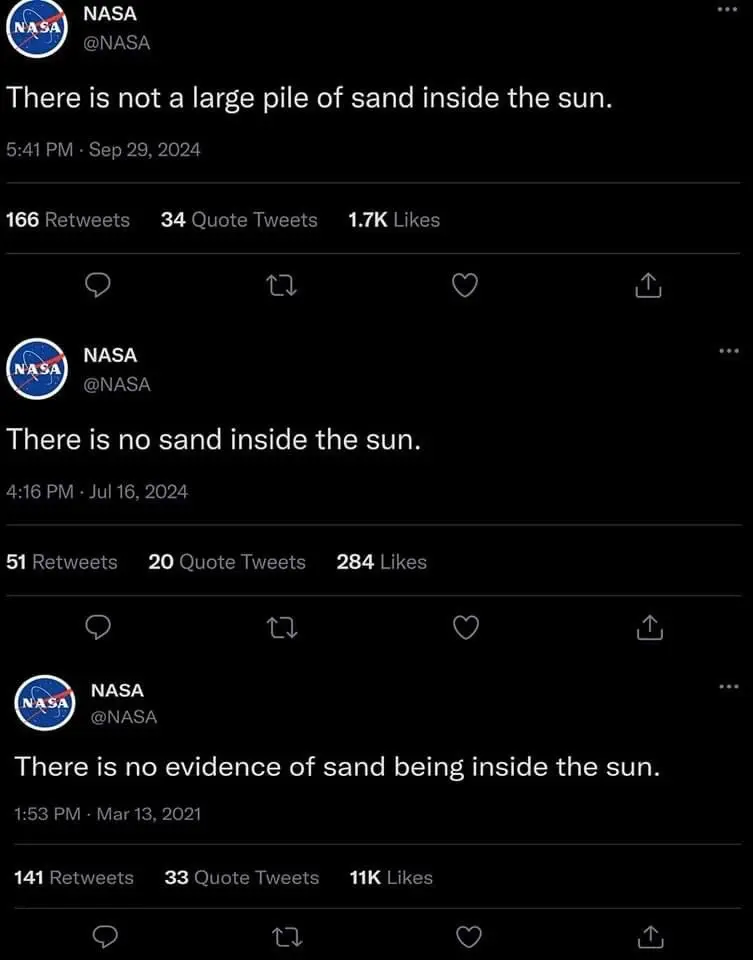Reply to the "no sand inside the sun" tweet
The height and width of the screenshot is (960, 753).
click(96, 628)
